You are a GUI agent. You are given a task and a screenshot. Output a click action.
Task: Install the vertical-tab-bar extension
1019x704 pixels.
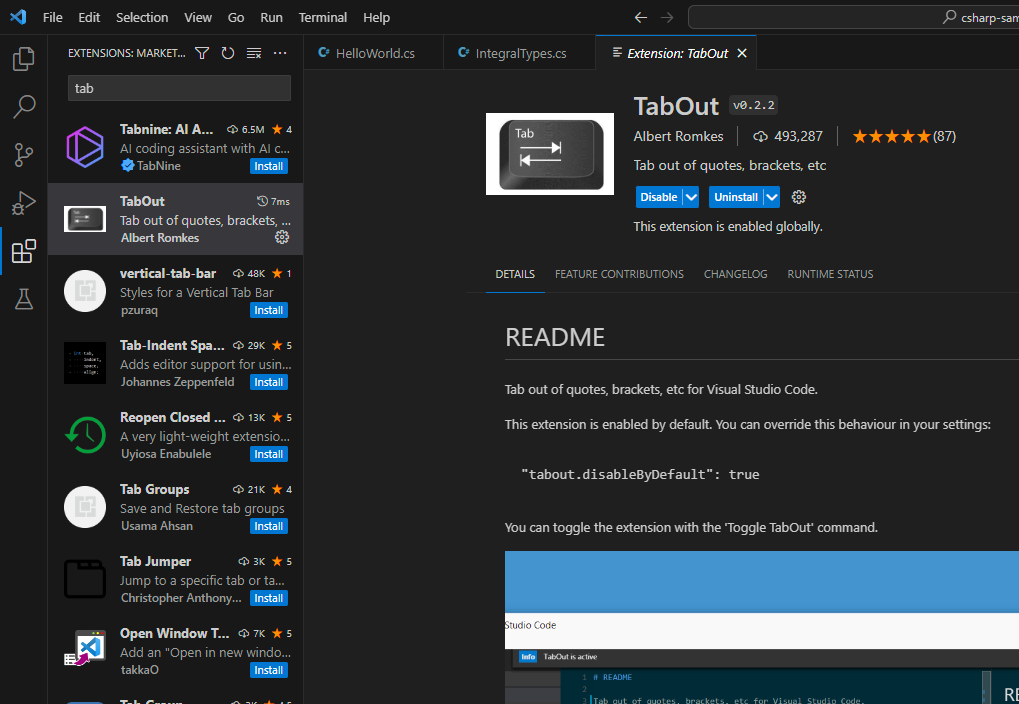point(268,310)
